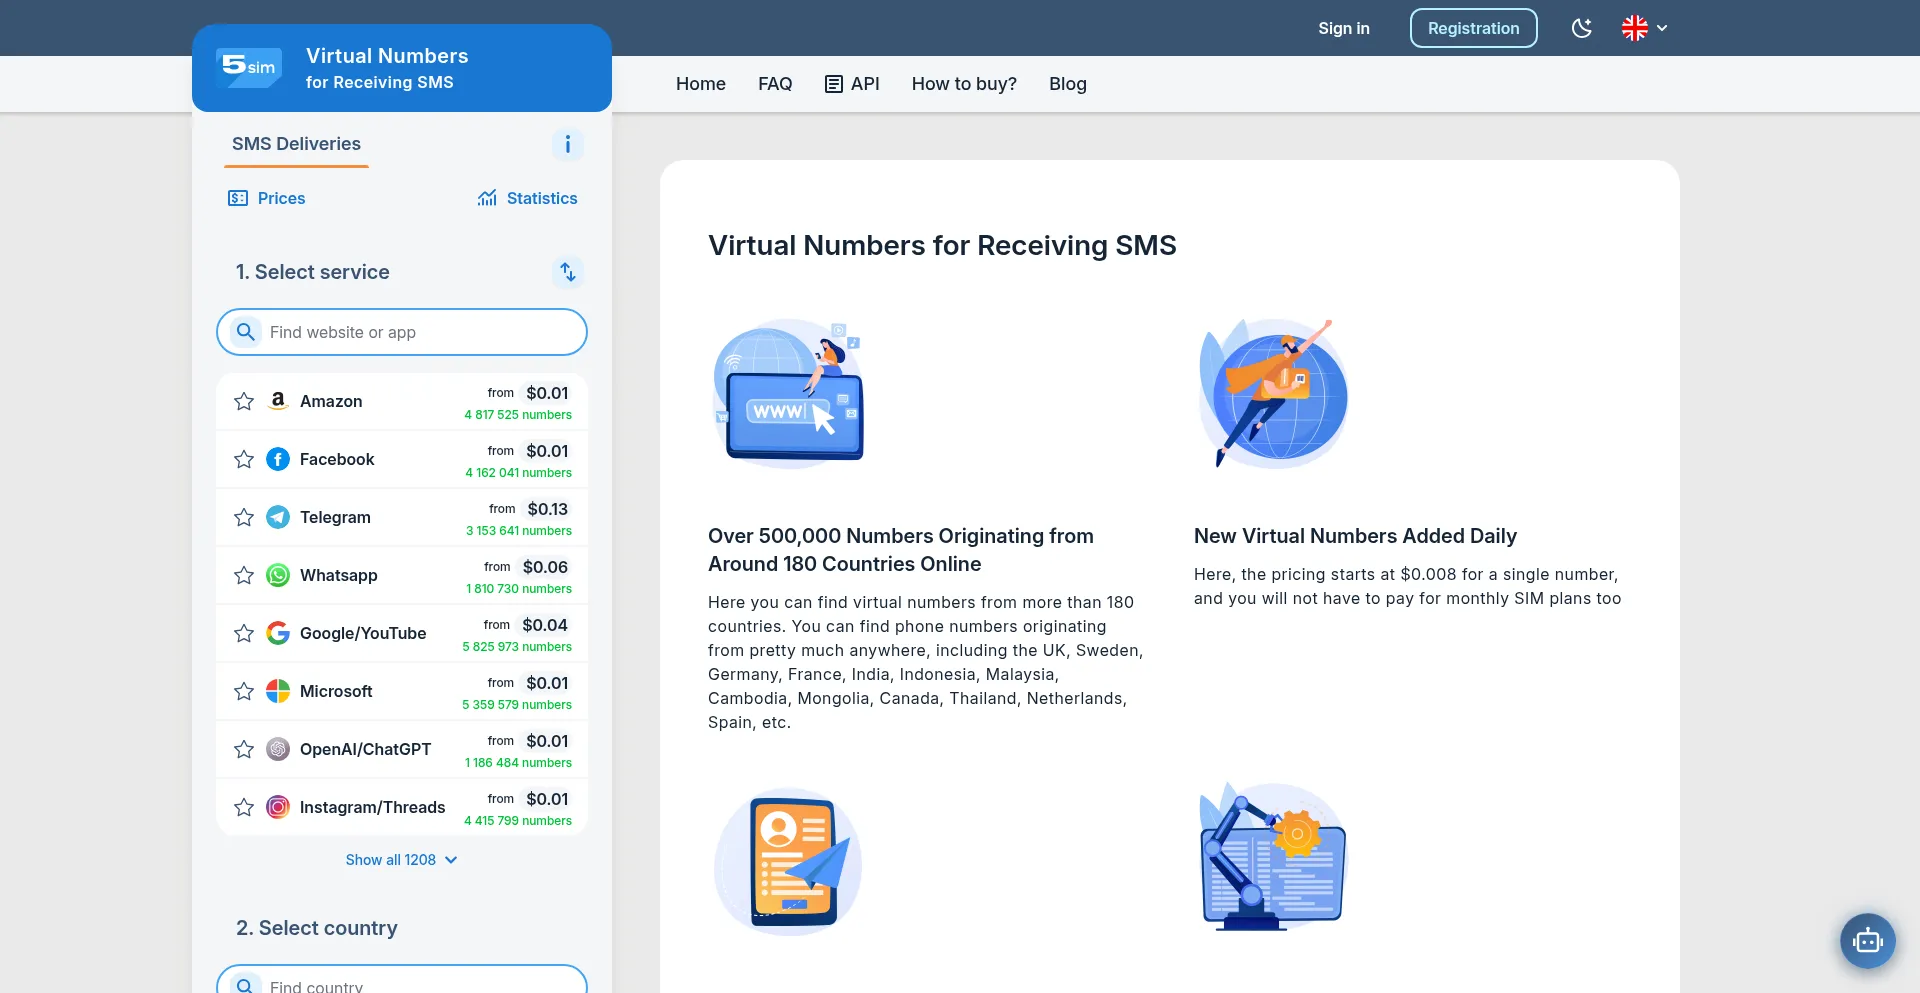Select the Google/YouTube service name
Image resolution: width=1920 pixels, height=993 pixels.
[363, 633]
